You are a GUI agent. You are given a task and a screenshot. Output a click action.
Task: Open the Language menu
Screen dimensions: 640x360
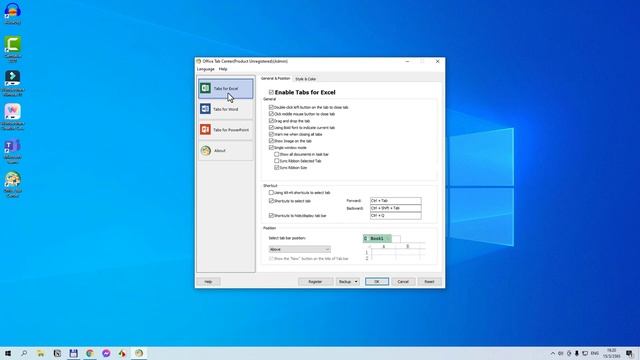205,69
